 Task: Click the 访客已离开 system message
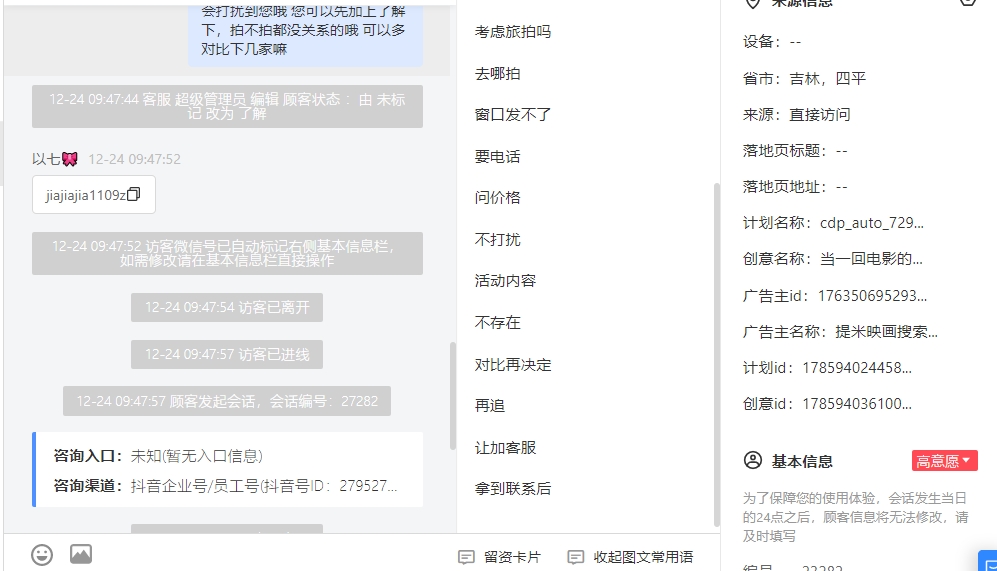pos(227,307)
